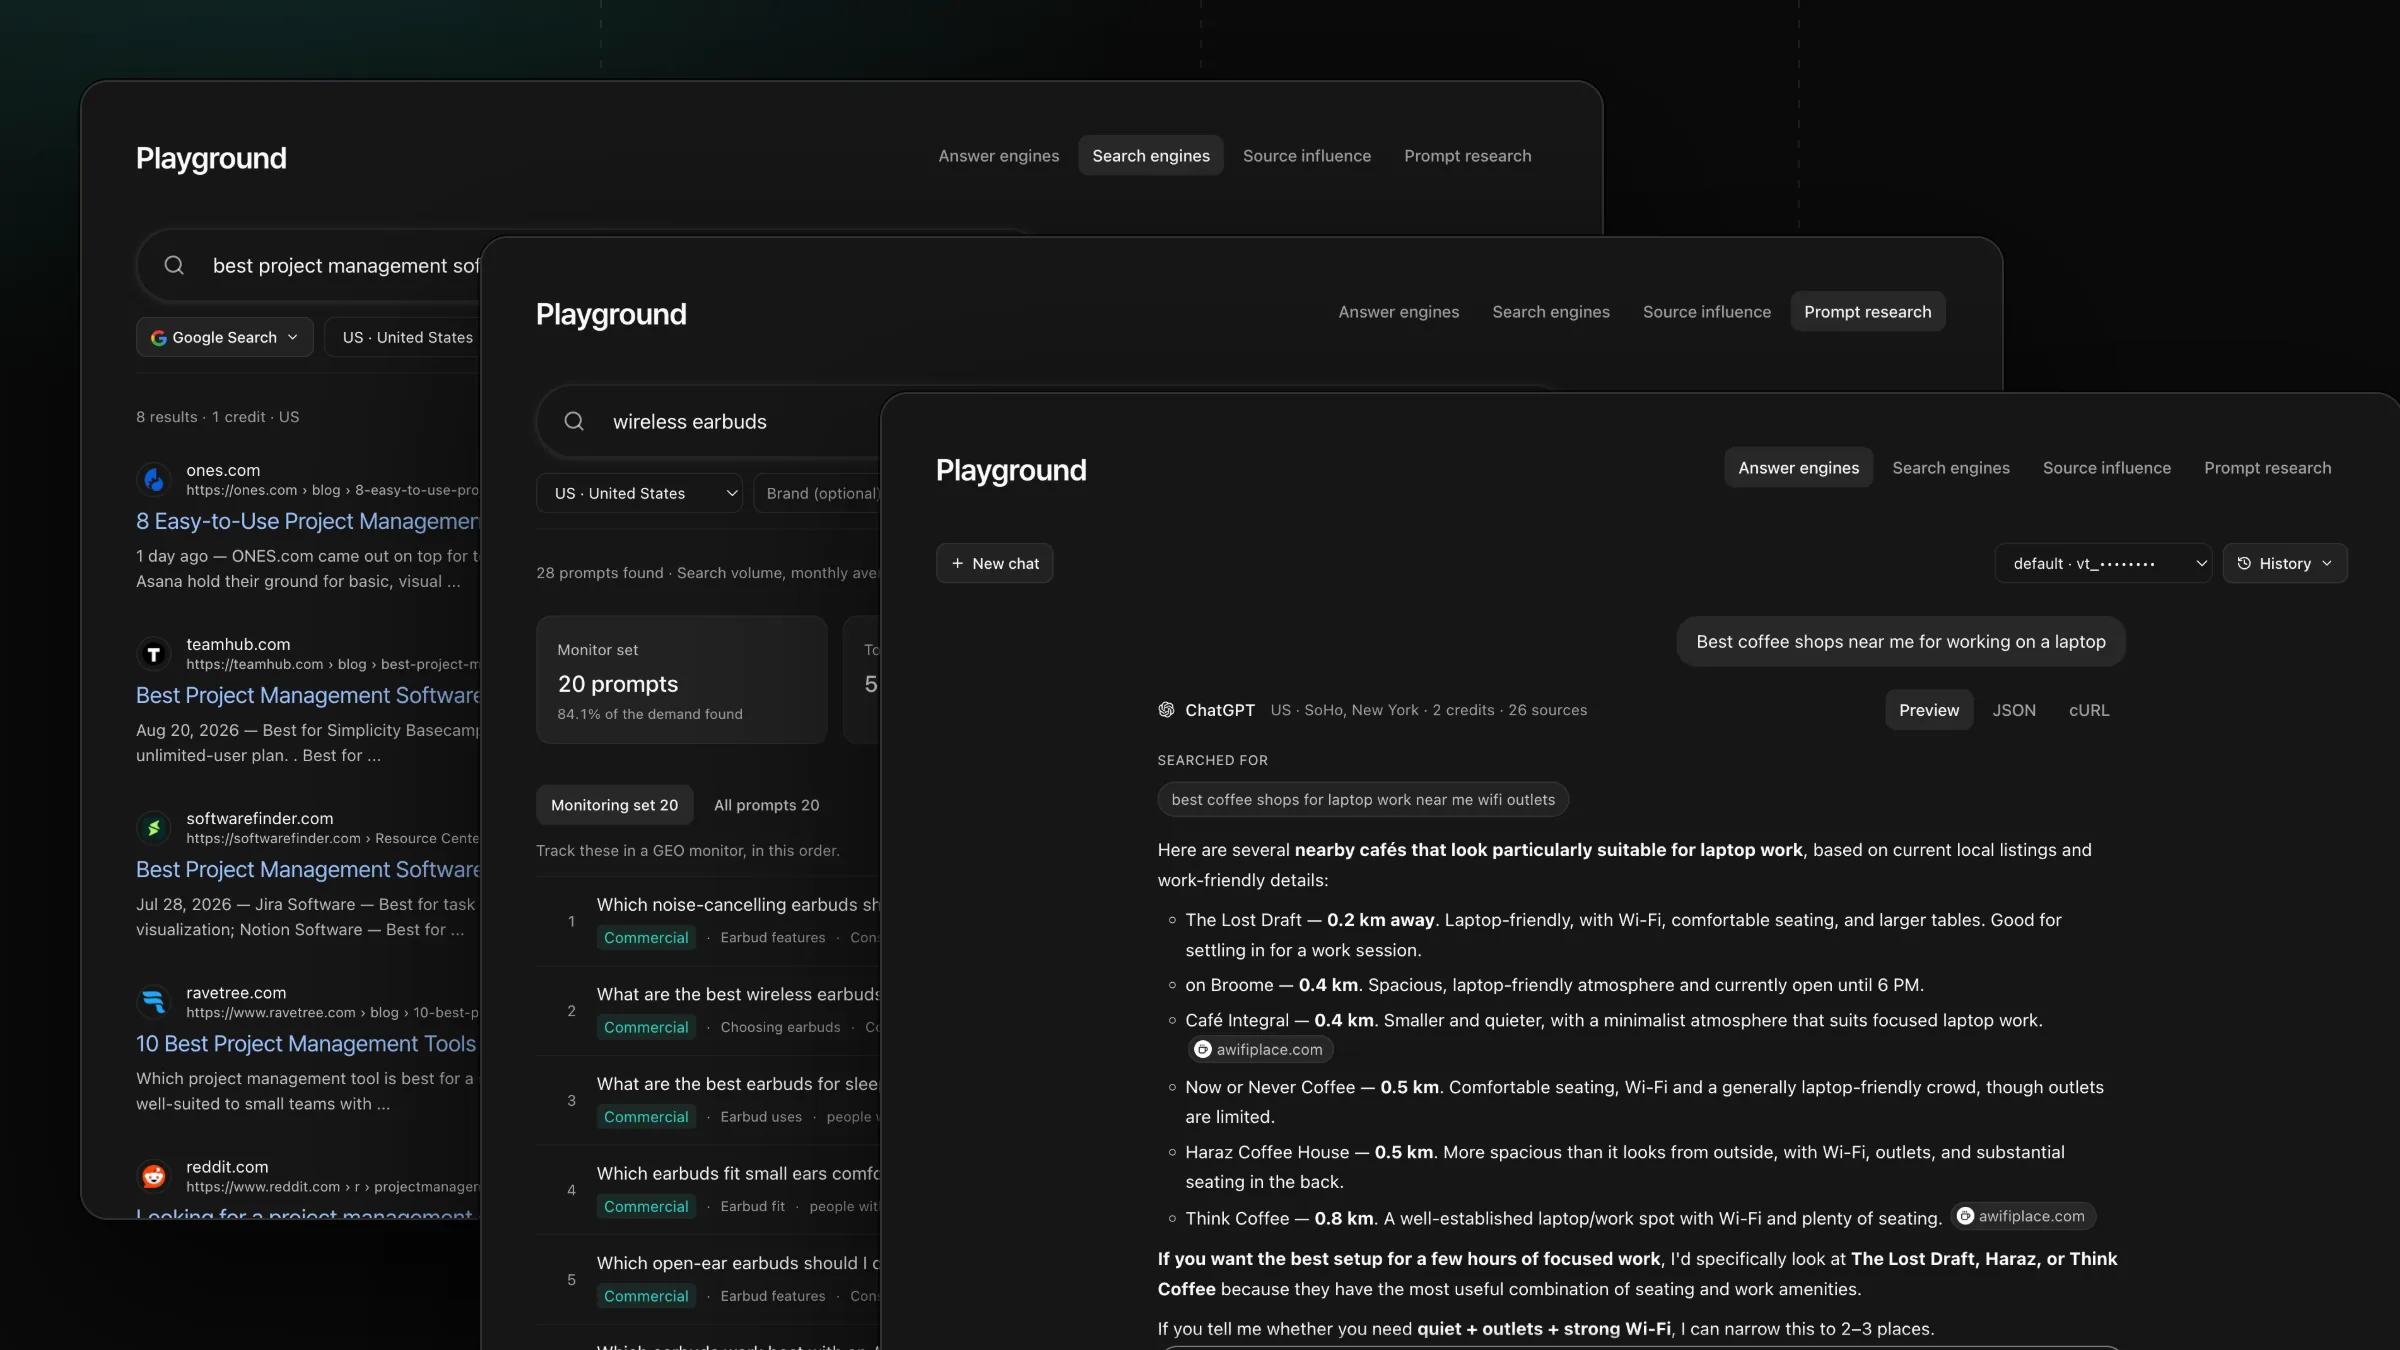Click the ravetree.com favicon icon
2400x1350 pixels.
coord(153,1001)
